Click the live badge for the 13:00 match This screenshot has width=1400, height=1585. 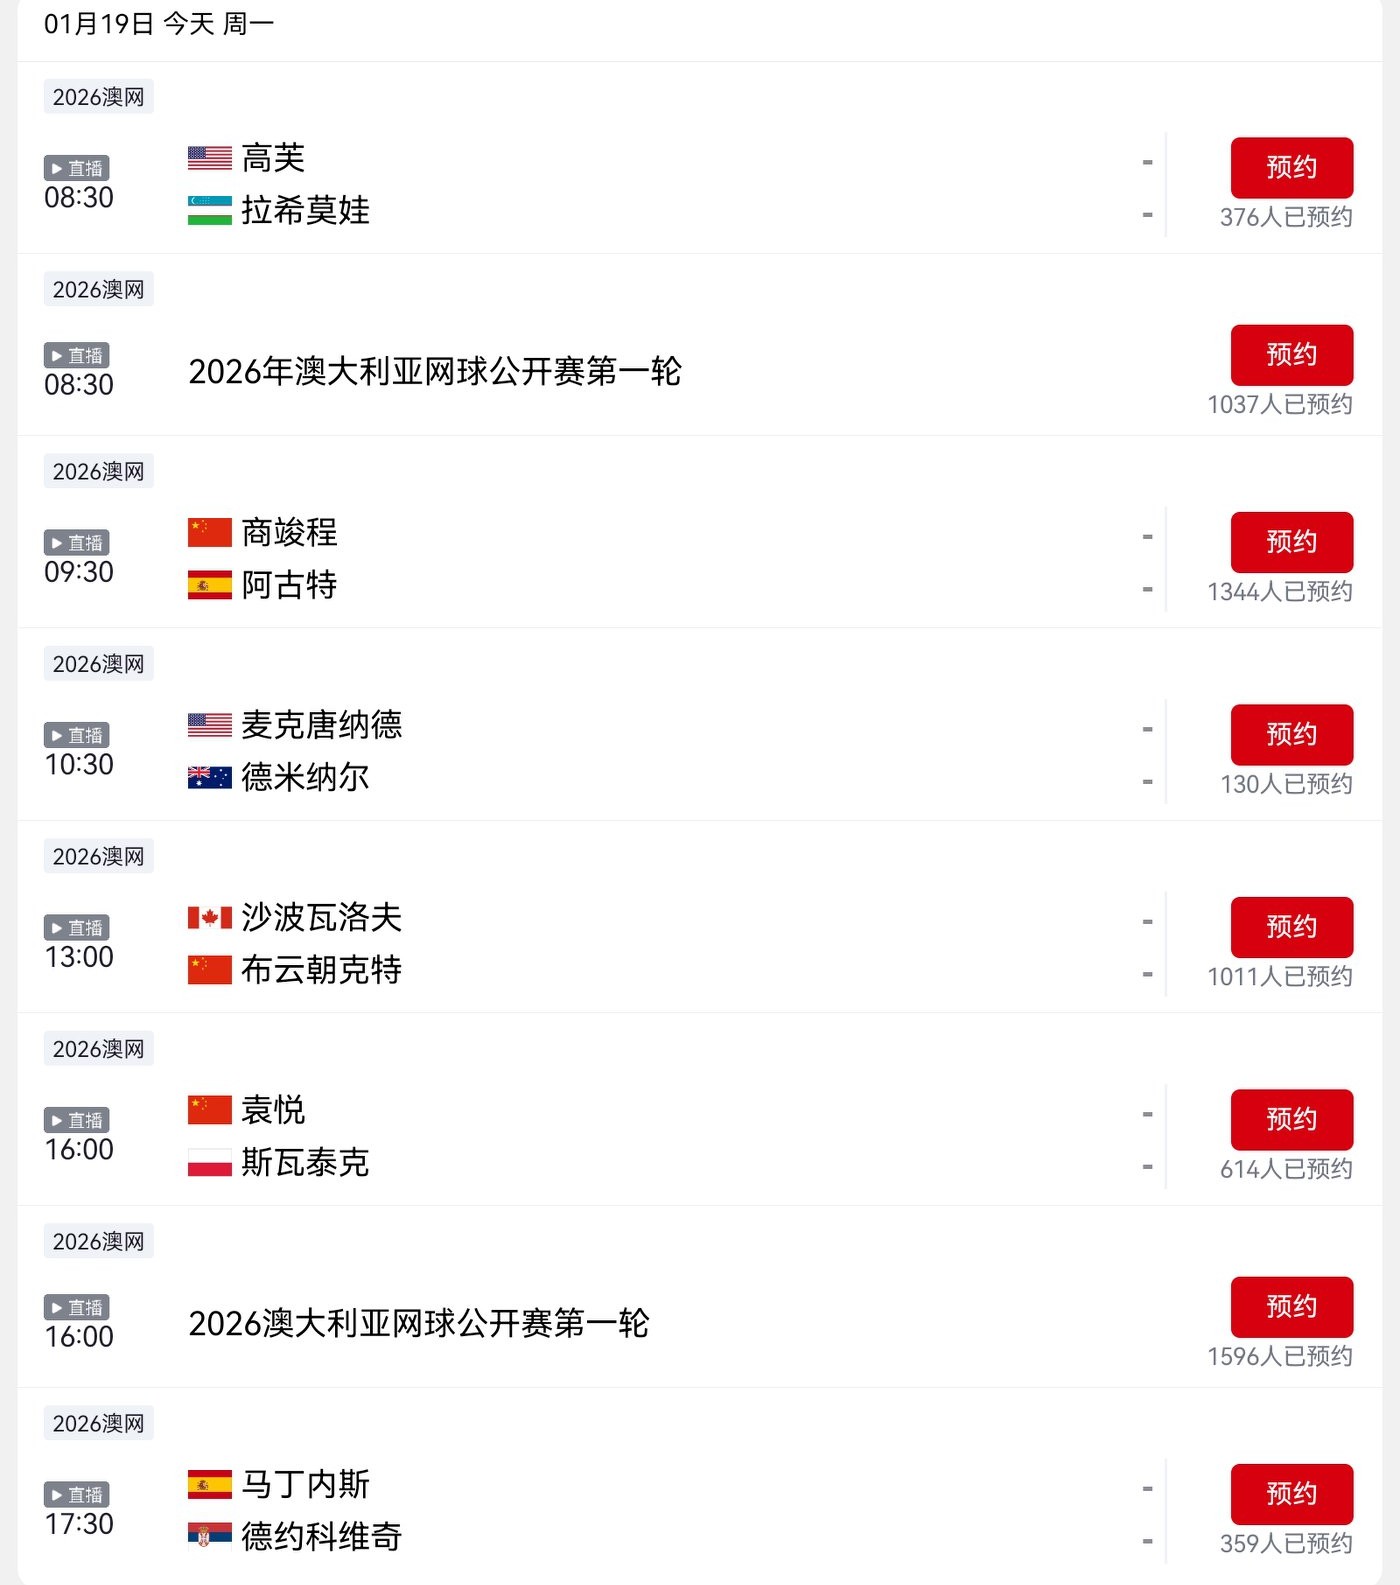coord(77,928)
